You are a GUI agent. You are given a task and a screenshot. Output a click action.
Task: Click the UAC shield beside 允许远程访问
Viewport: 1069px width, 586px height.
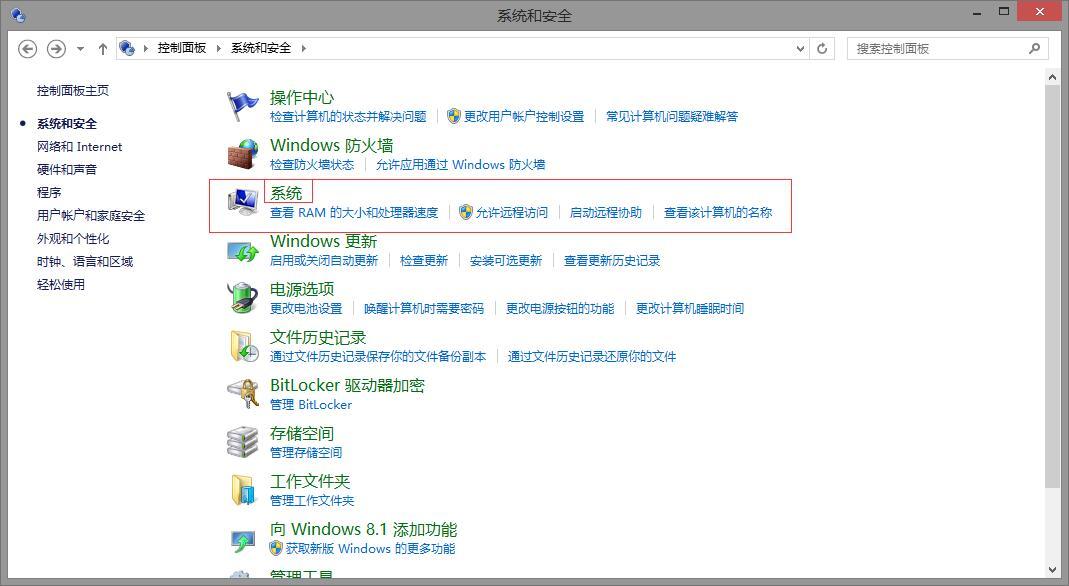pos(464,211)
